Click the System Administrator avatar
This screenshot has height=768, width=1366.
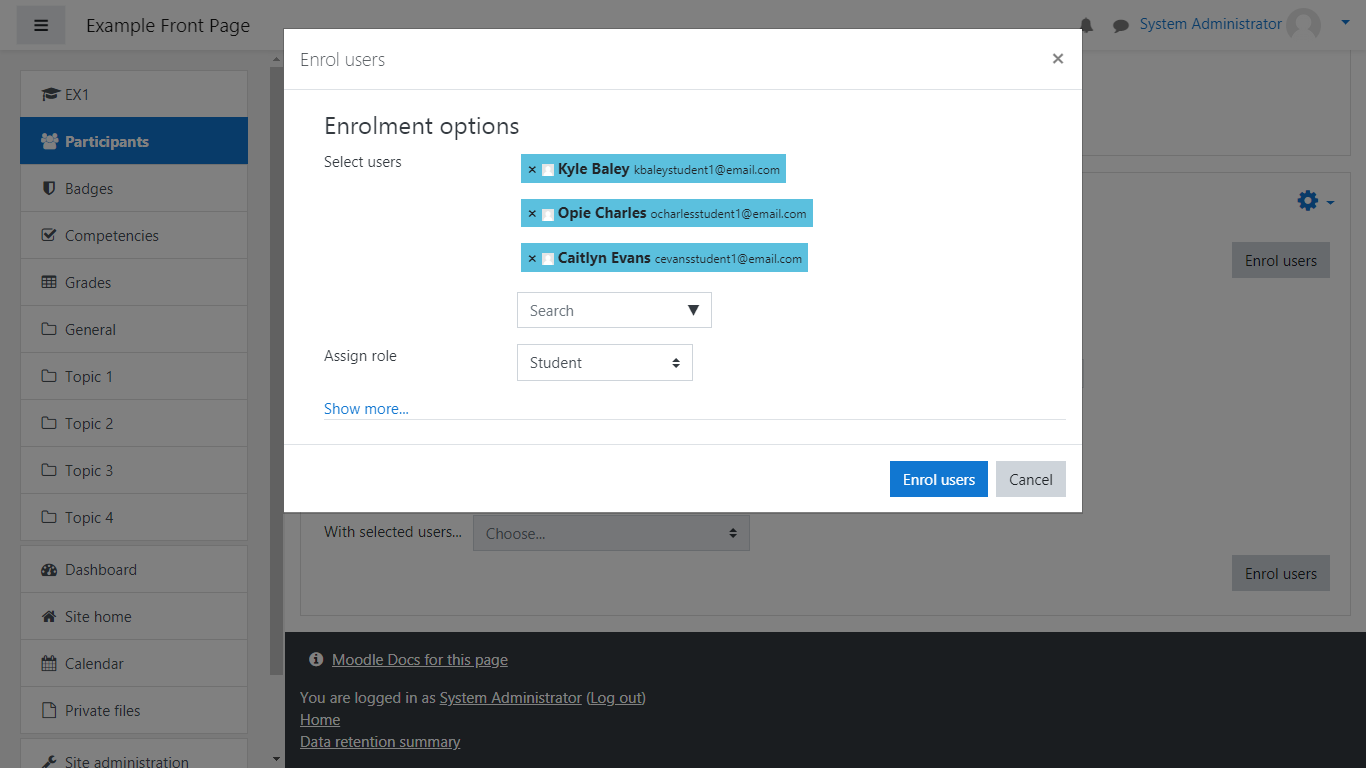[1303, 25]
